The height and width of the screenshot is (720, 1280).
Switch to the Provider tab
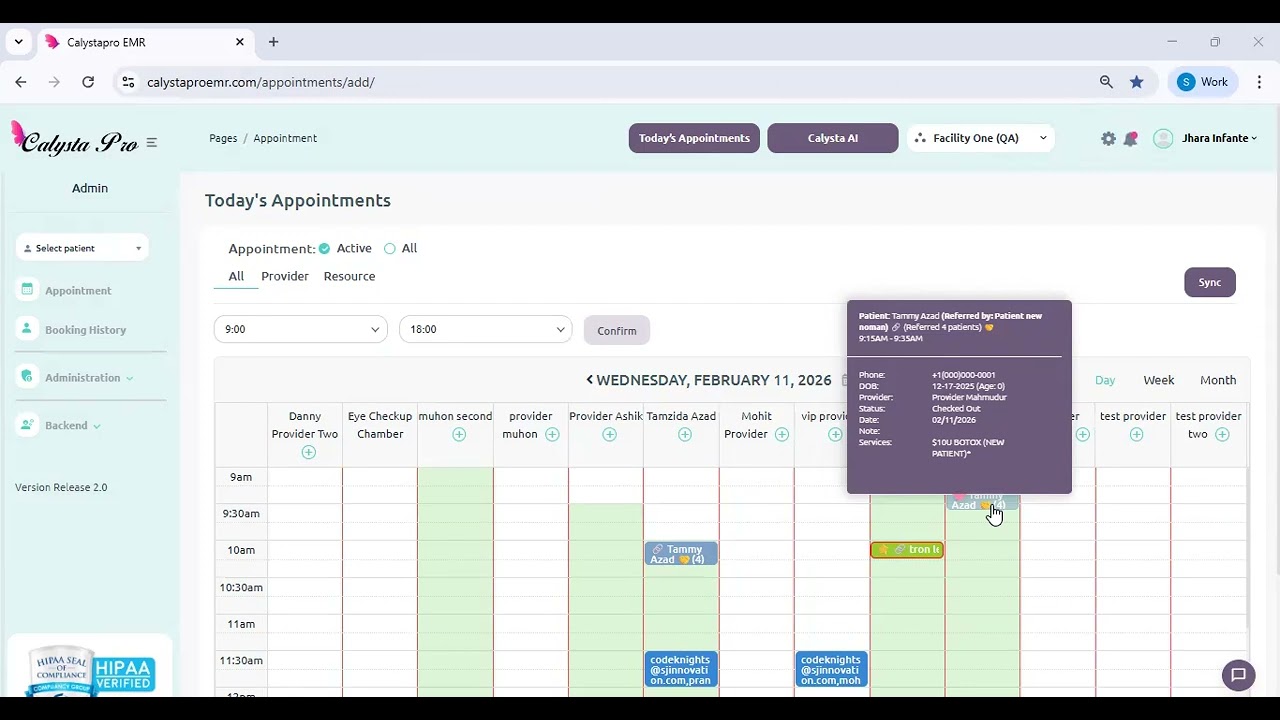(x=285, y=276)
